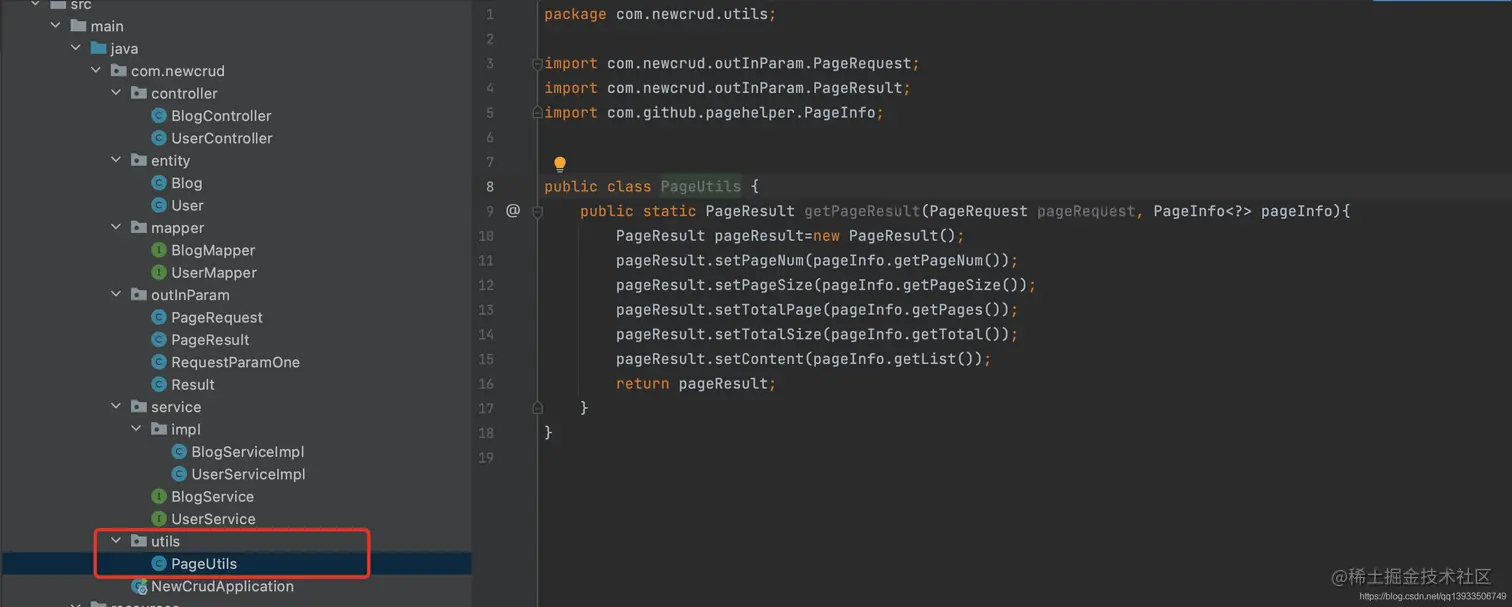Open the RequestParamOne class
The image size is (1512, 607).
pos(235,362)
